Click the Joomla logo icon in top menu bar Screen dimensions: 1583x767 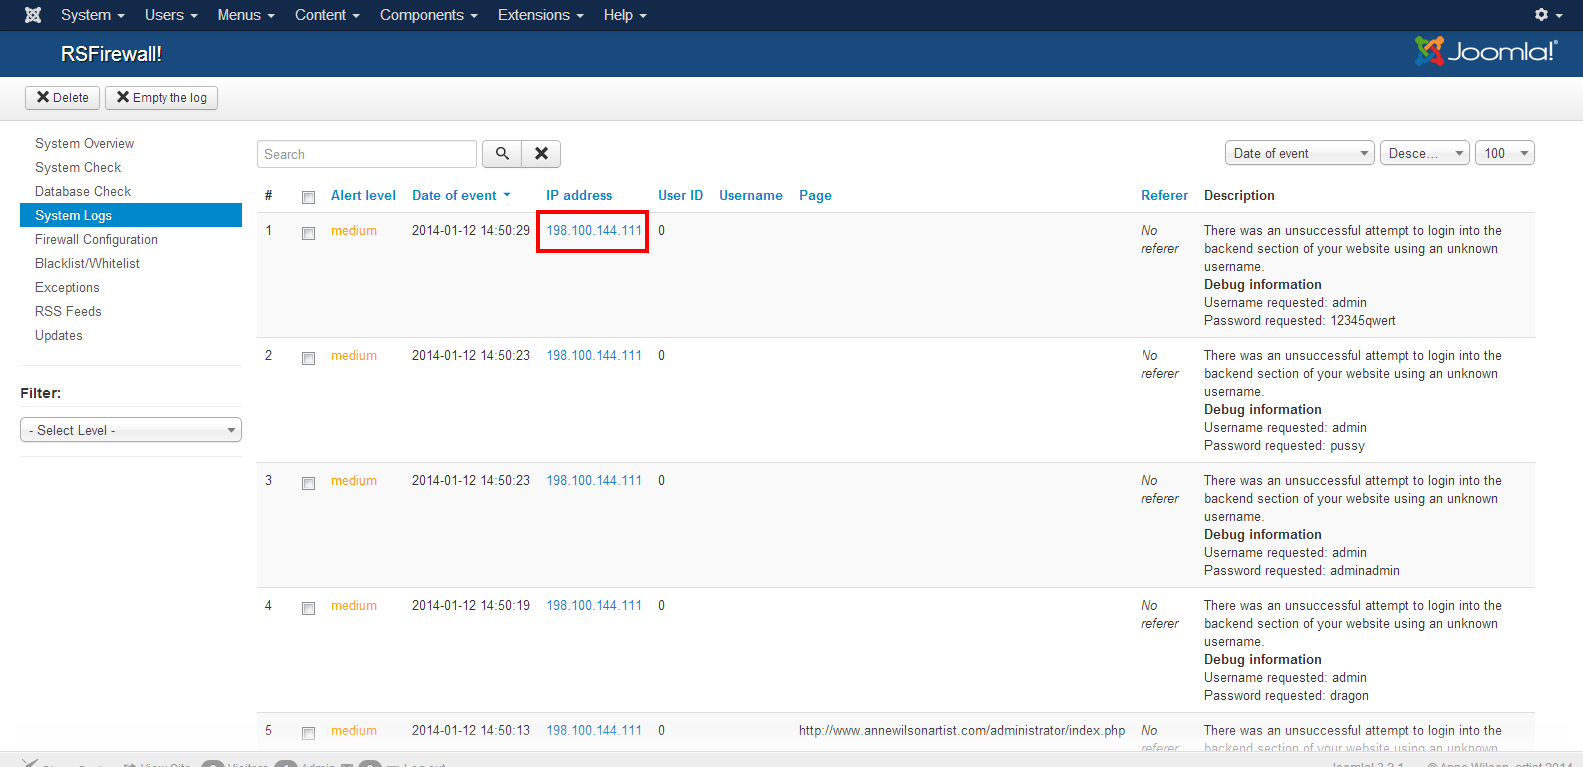tap(33, 15)
